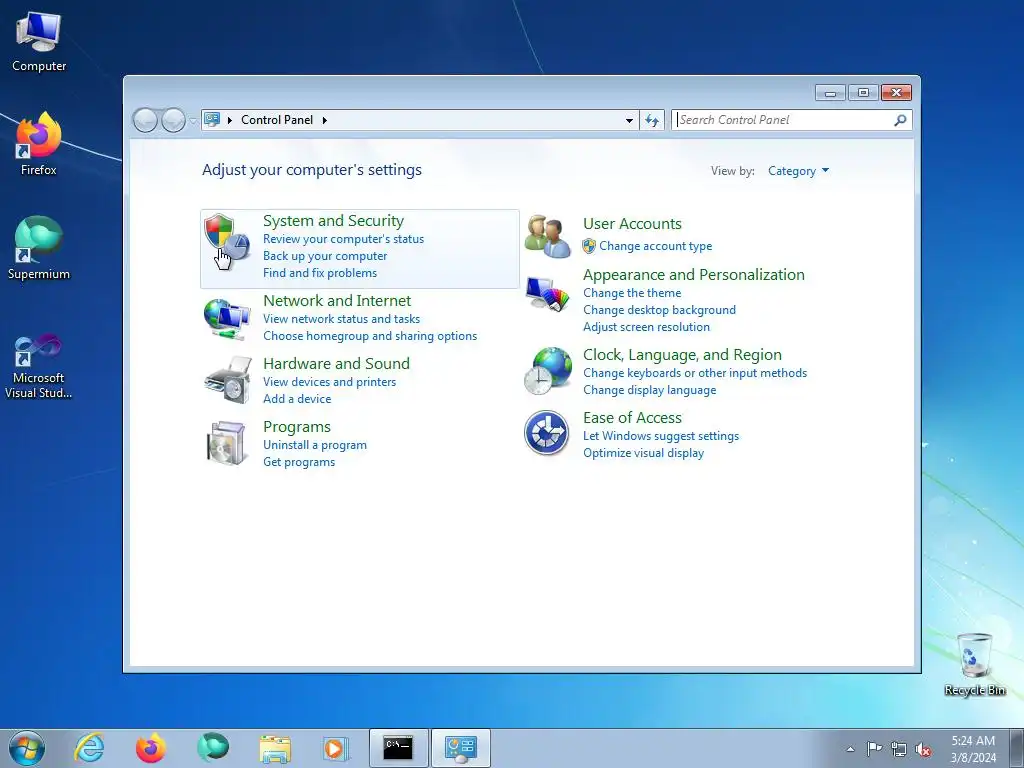Click the Back navigation arrow button

[145, 120]
